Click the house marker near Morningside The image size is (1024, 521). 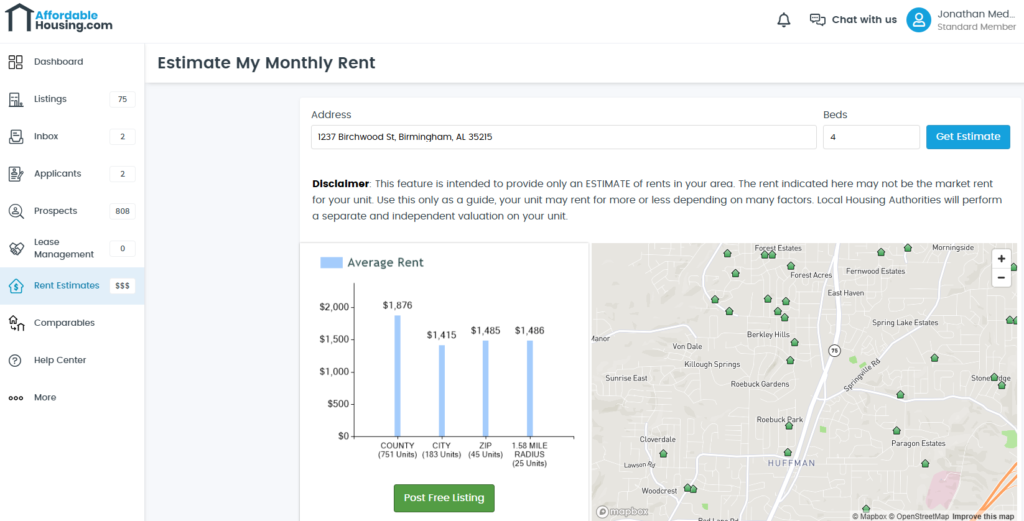(908, 247)
